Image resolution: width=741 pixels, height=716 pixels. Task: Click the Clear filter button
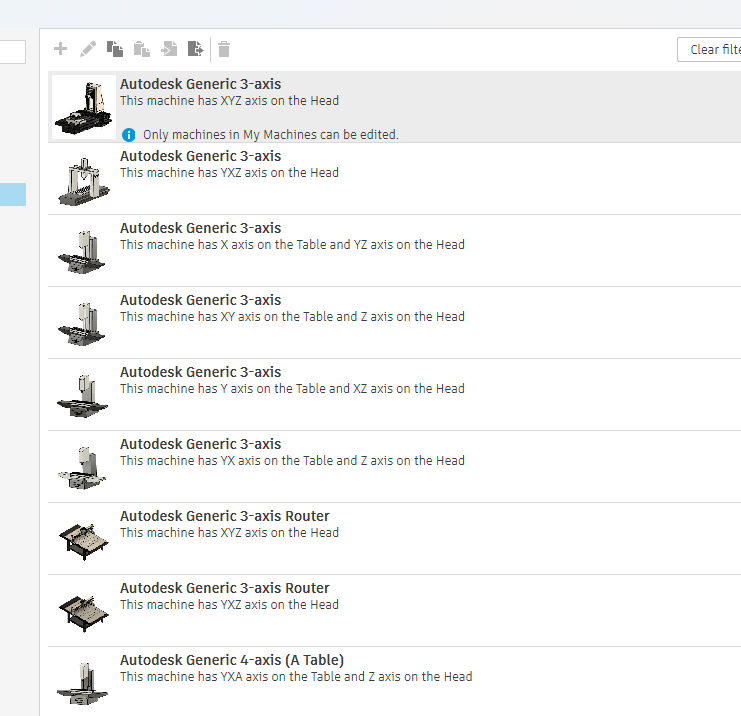709,50
